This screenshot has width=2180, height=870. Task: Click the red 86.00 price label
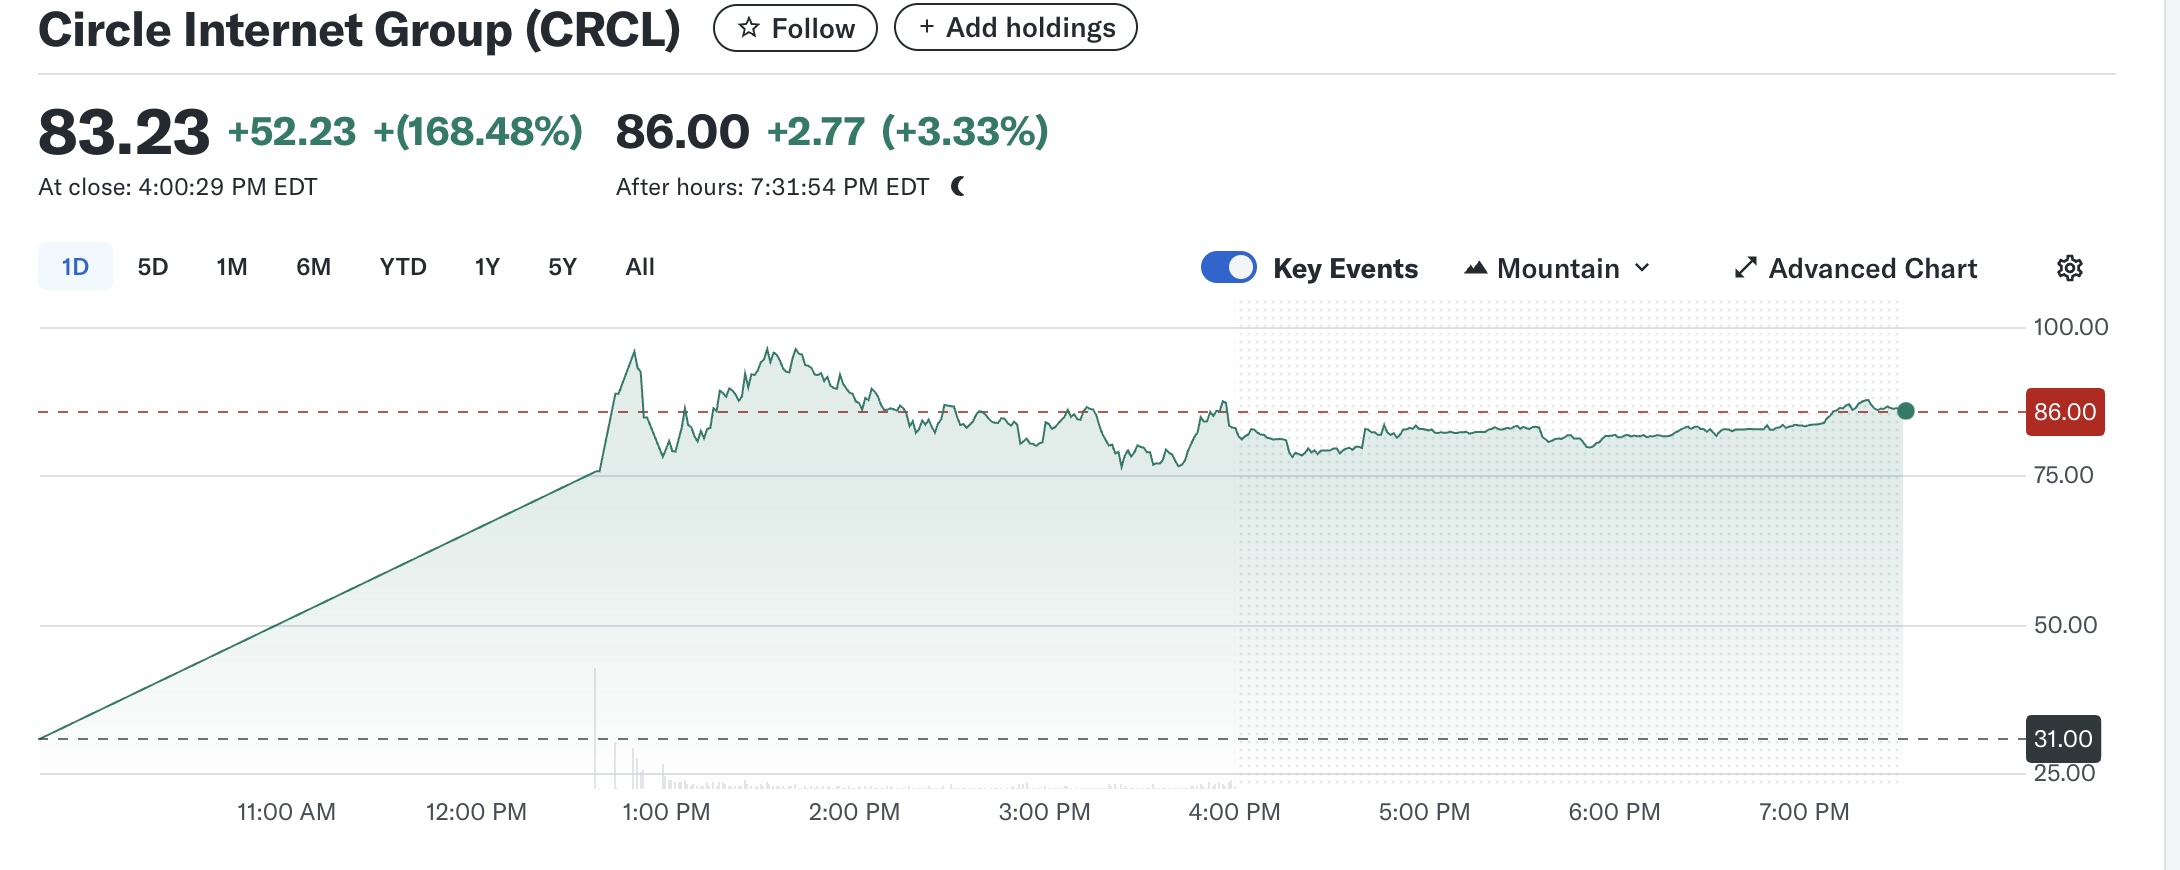coord(2064,412)
